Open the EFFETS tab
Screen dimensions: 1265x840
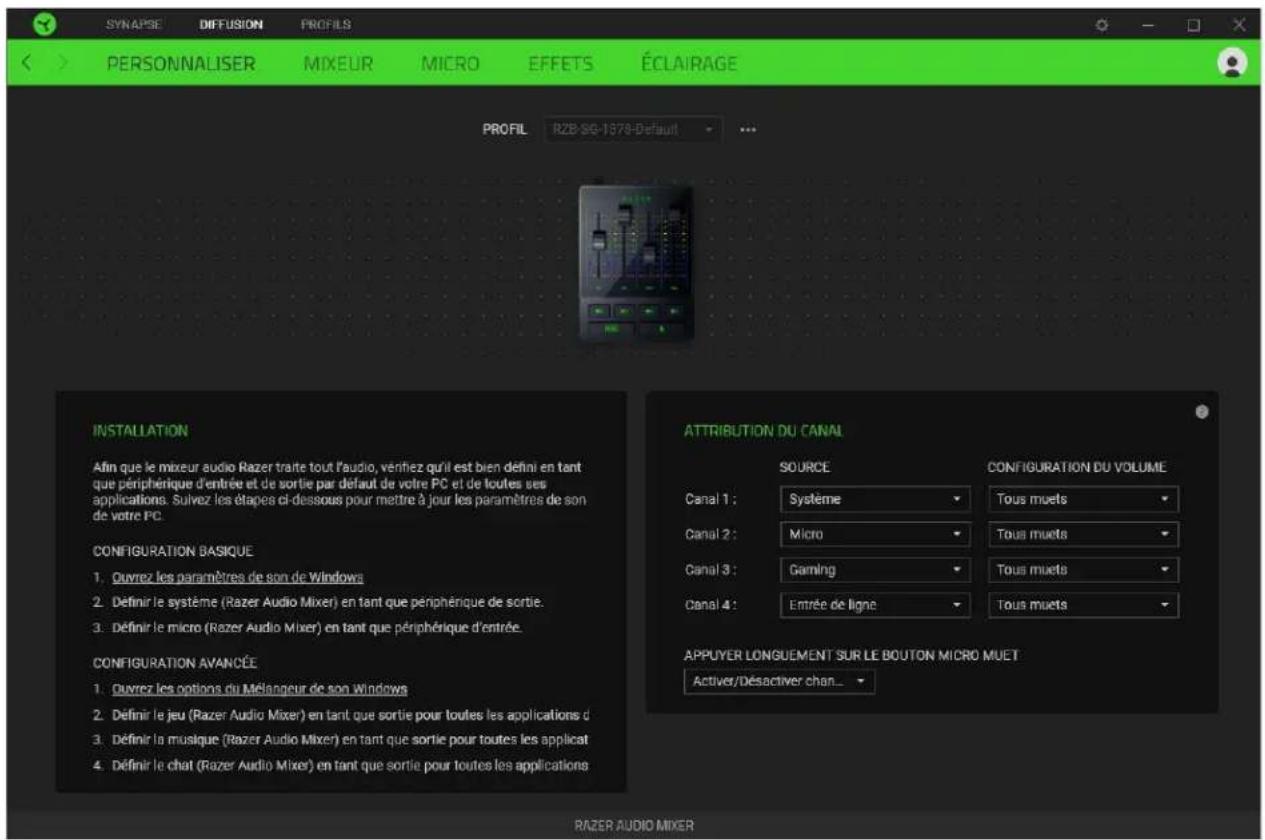561,64
